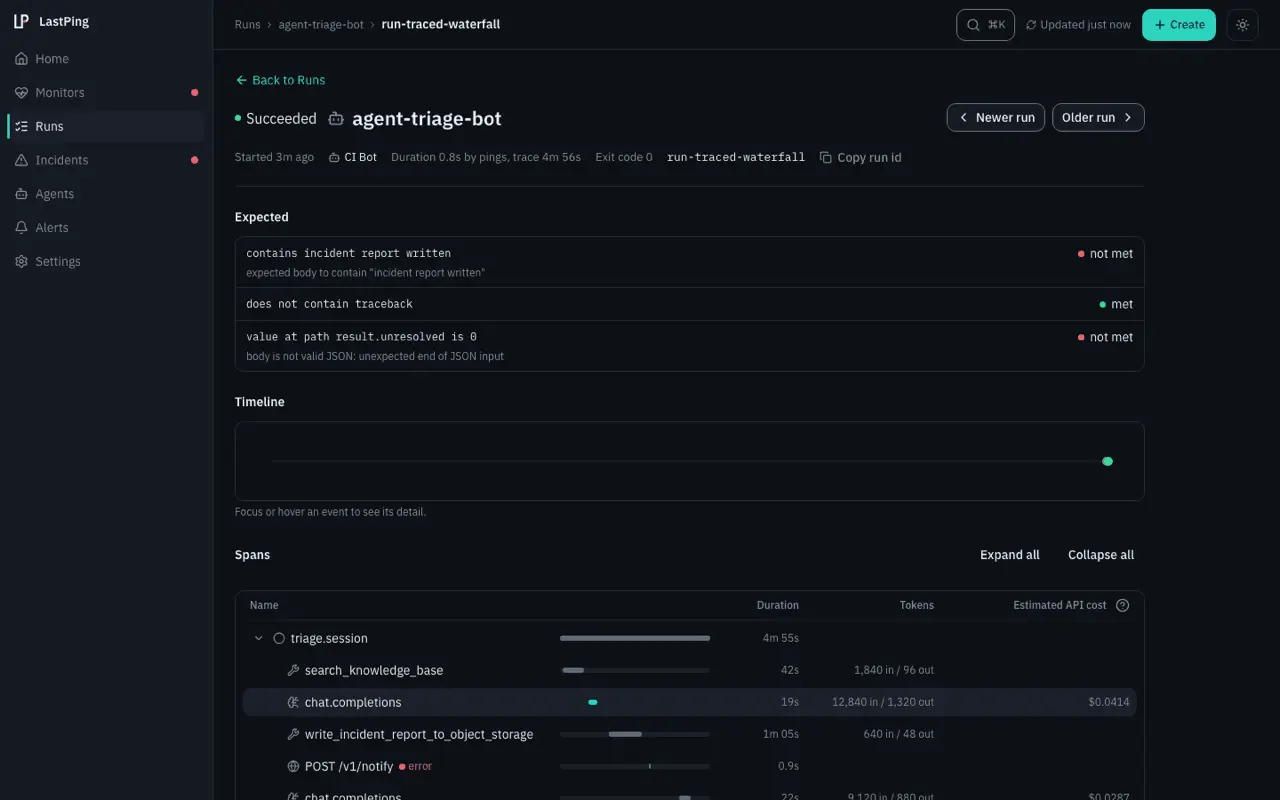Select write_incident_report_to_object_storage span

click(690, 734)
